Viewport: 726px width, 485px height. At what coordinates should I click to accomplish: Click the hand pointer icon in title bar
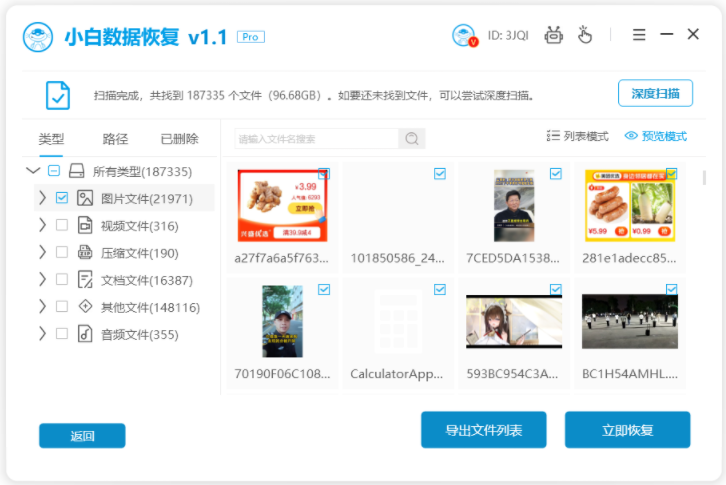(585, 35)
